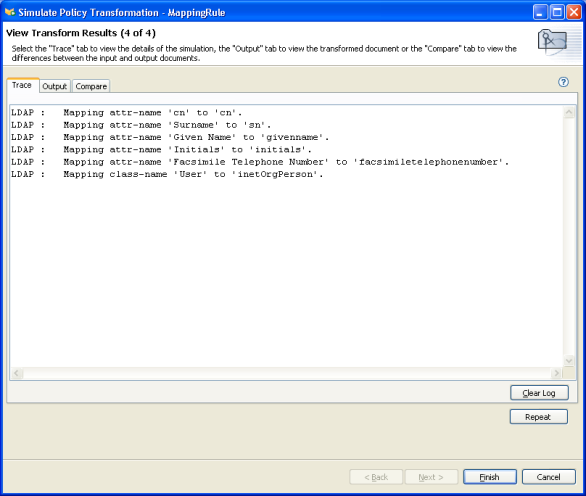Select the line mapping 'Given Name' to 'givenname'
Image resolution: width=586 pixels, height=496 pixels.
(170, 137)
